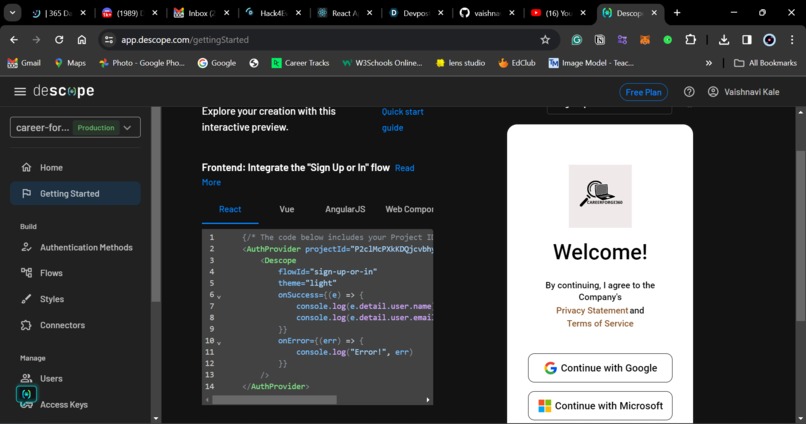The height and width of the screenshot is (424, 806).
Task: Click the code scrollbar right arrow
Action: coord(428,399)
